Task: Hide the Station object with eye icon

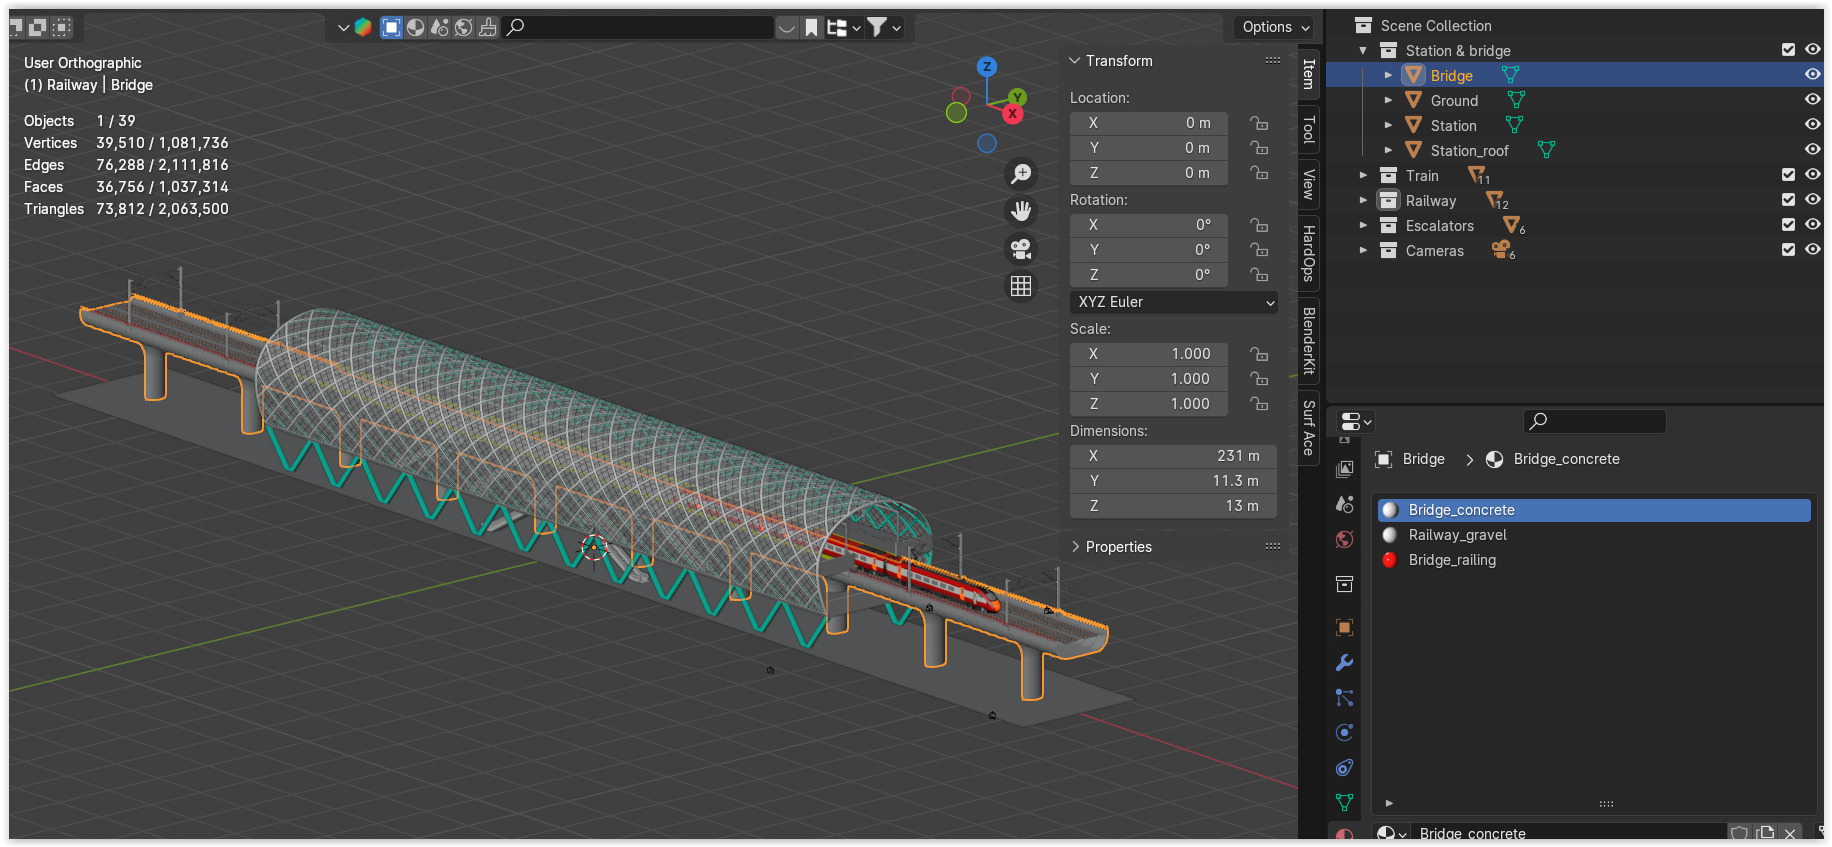Action: click(1812, 125)
